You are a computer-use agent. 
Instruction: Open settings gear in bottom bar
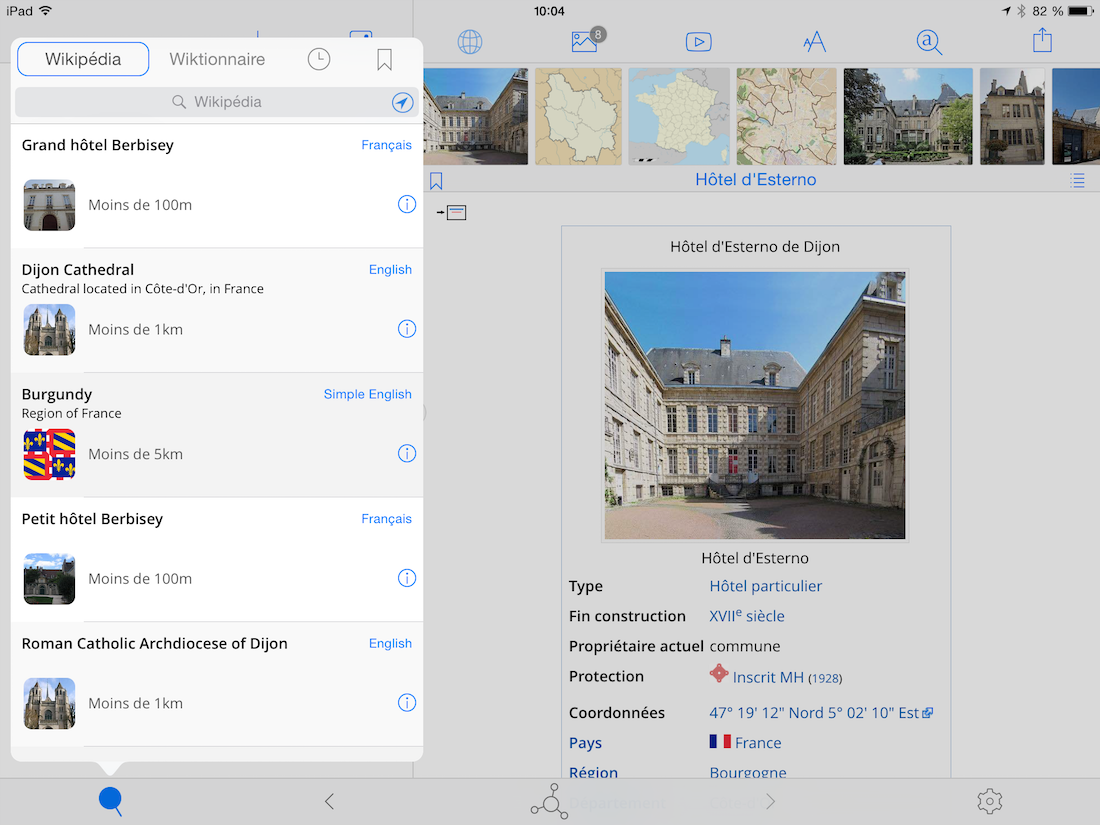point(990,801)
